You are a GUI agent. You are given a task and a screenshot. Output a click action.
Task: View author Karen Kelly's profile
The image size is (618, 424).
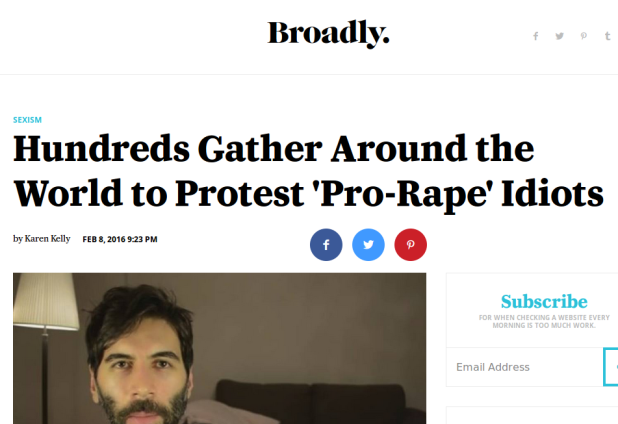pos(47,239)
